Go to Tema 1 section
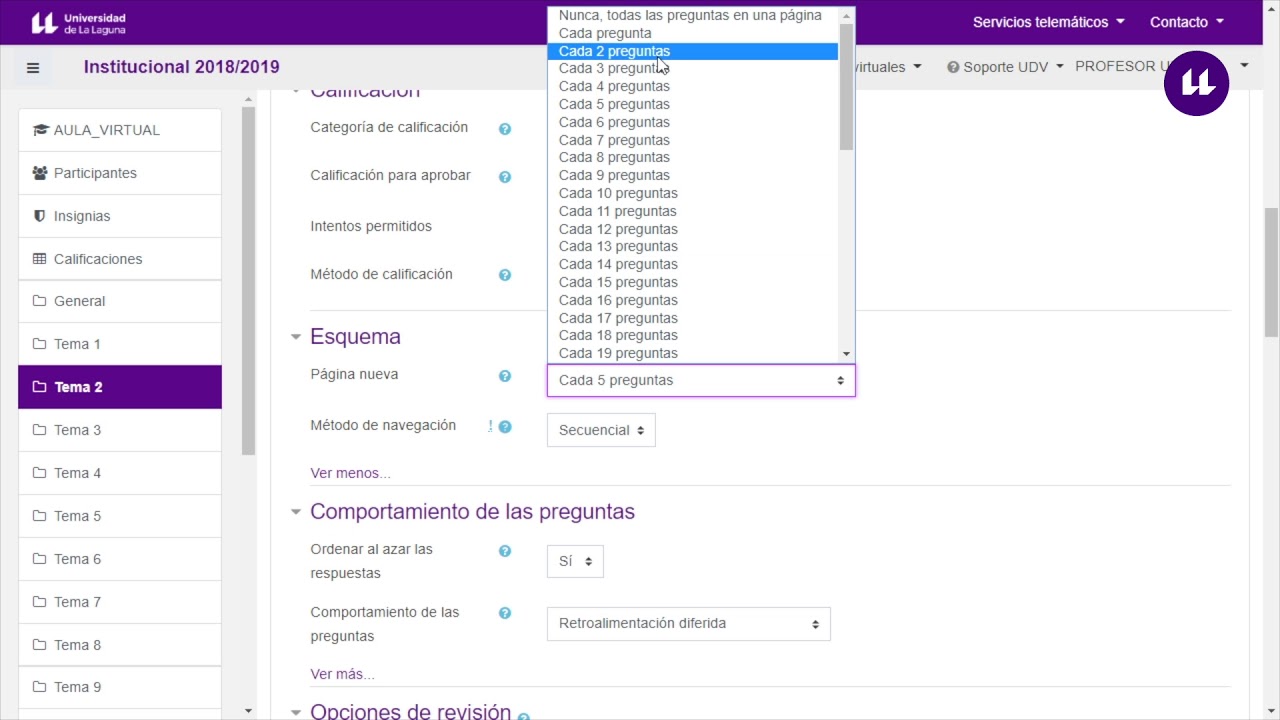 point(120,344)
